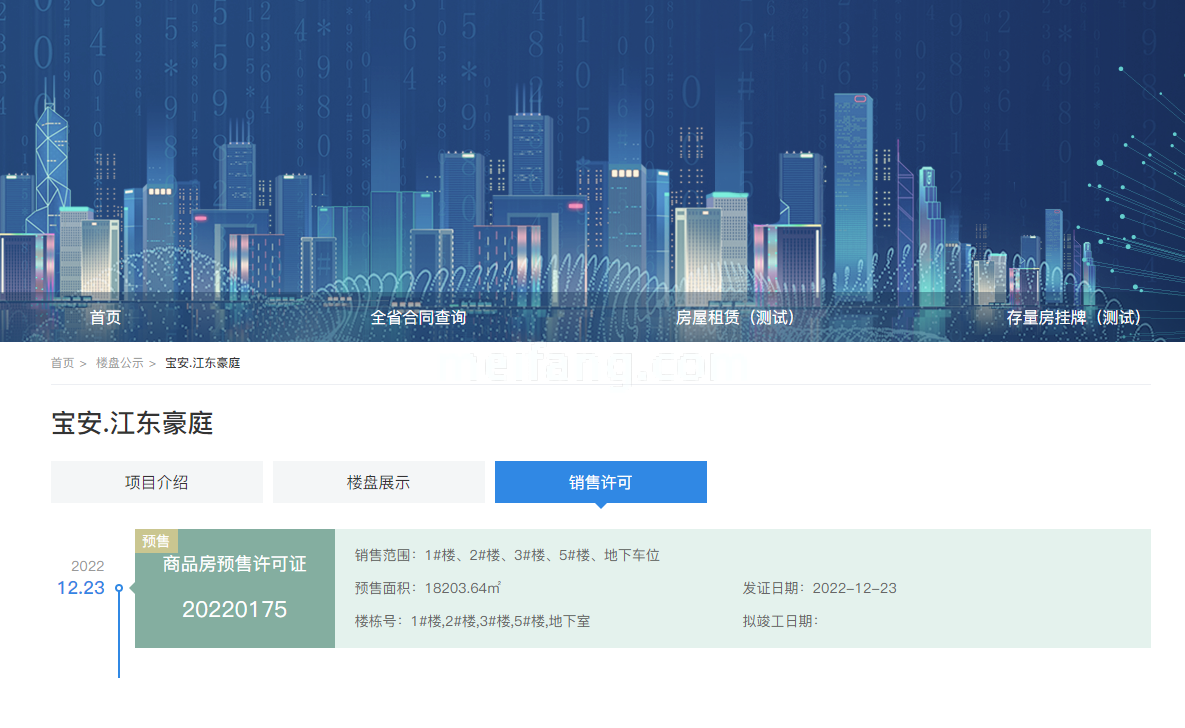
Task: Click the 宝安.江东豪庭 breadcrumb item
Action: point(202,363)
